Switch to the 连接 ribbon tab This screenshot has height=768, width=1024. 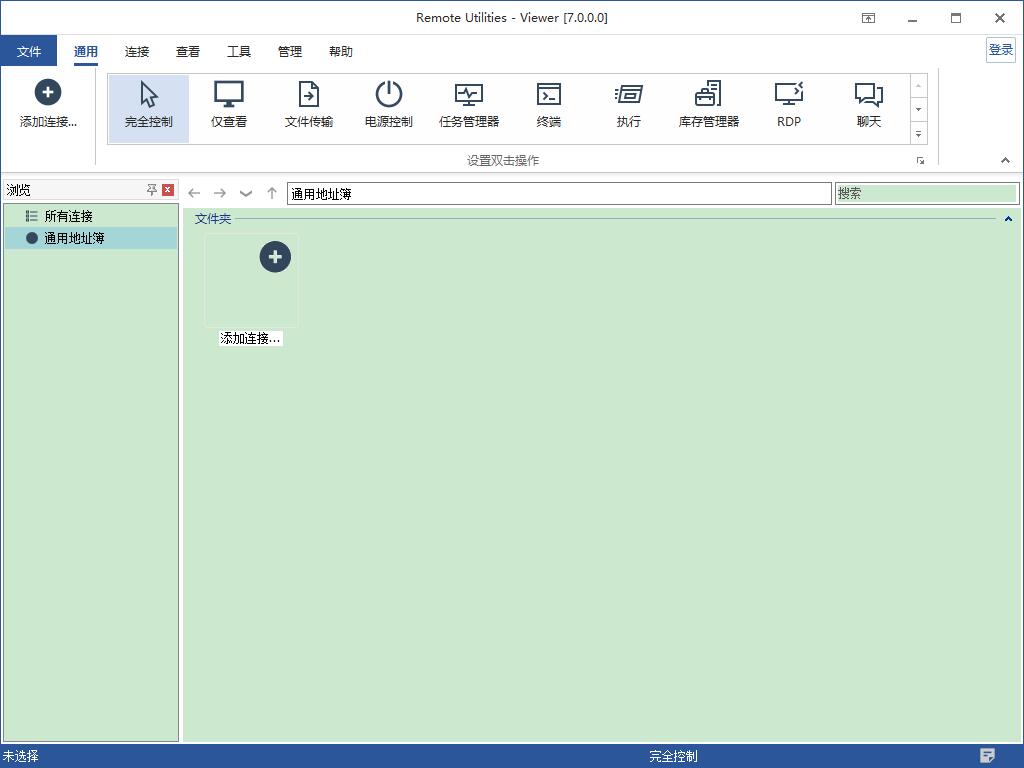(136, 51)
